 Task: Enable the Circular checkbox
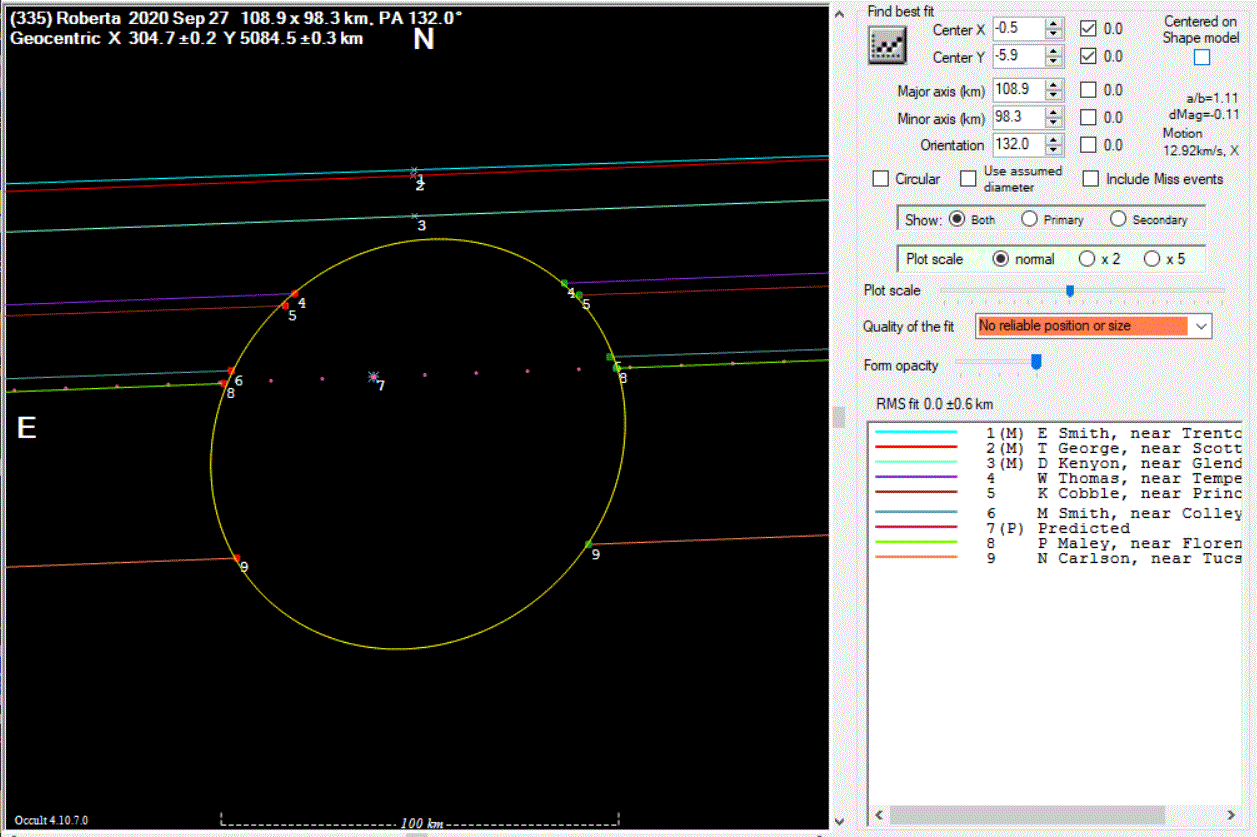coord(881,179)
